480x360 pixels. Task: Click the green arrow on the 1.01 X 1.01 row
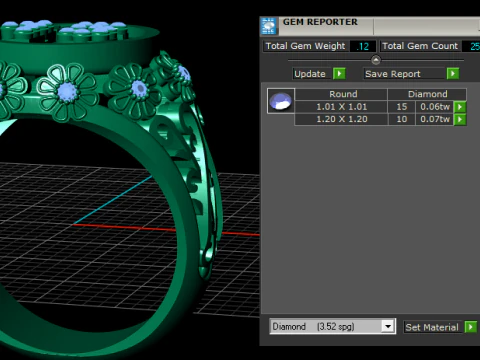tap(460, 107)
